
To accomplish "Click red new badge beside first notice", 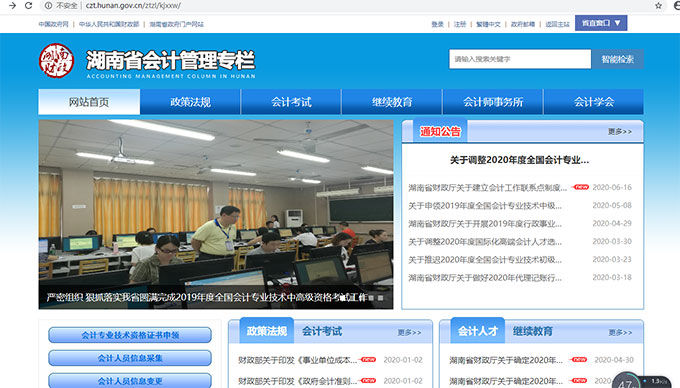I will click(580, 187).
